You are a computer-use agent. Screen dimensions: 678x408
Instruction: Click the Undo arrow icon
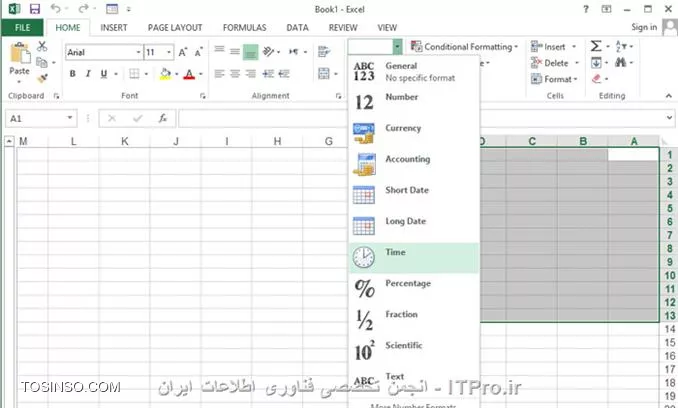coord(56,8)
